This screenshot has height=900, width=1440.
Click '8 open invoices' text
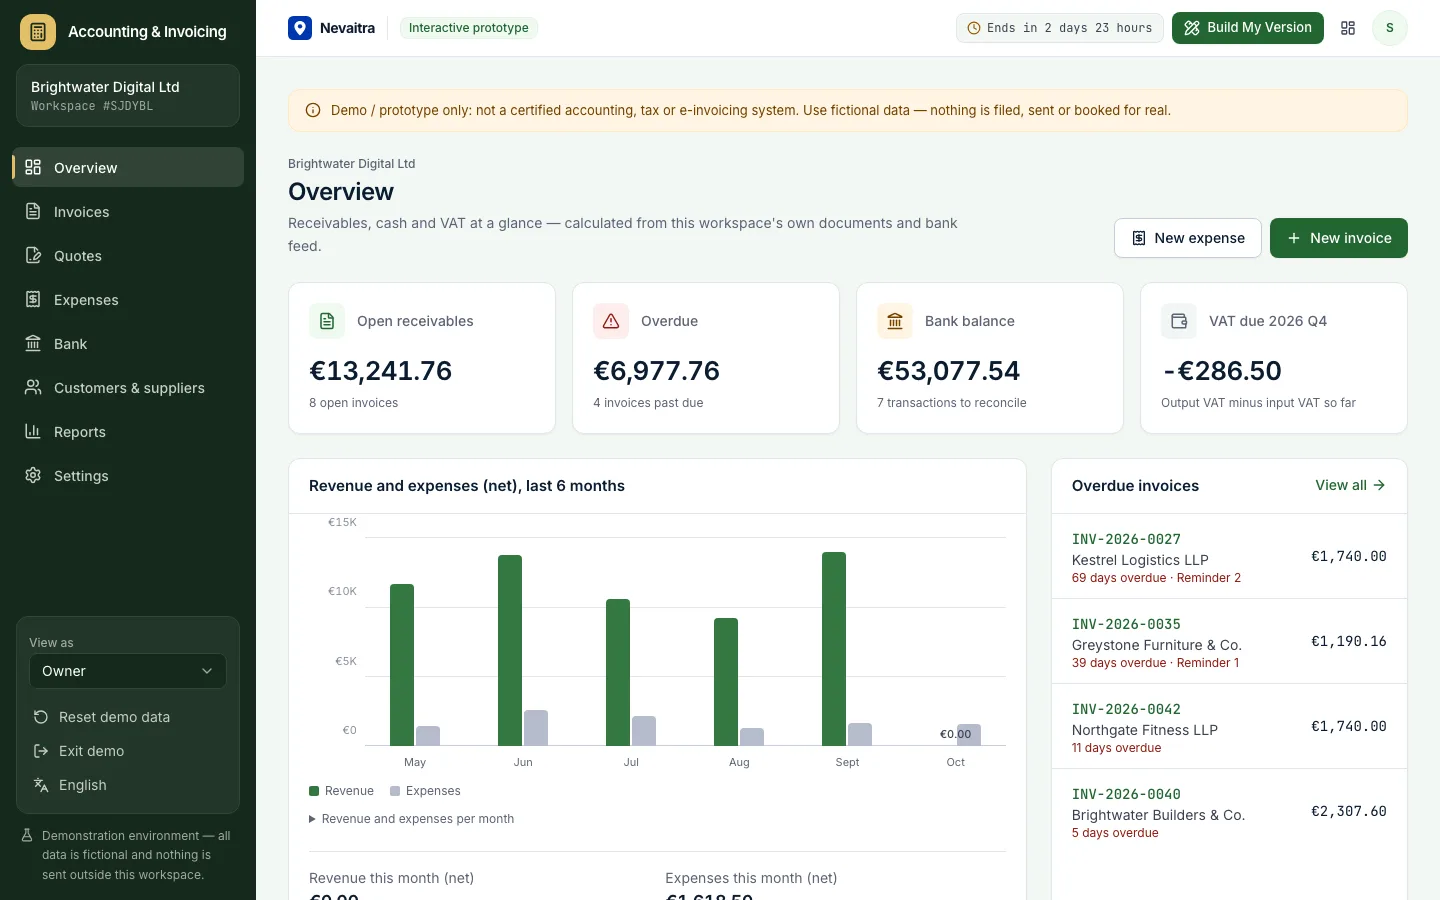[x=354, y=403]
